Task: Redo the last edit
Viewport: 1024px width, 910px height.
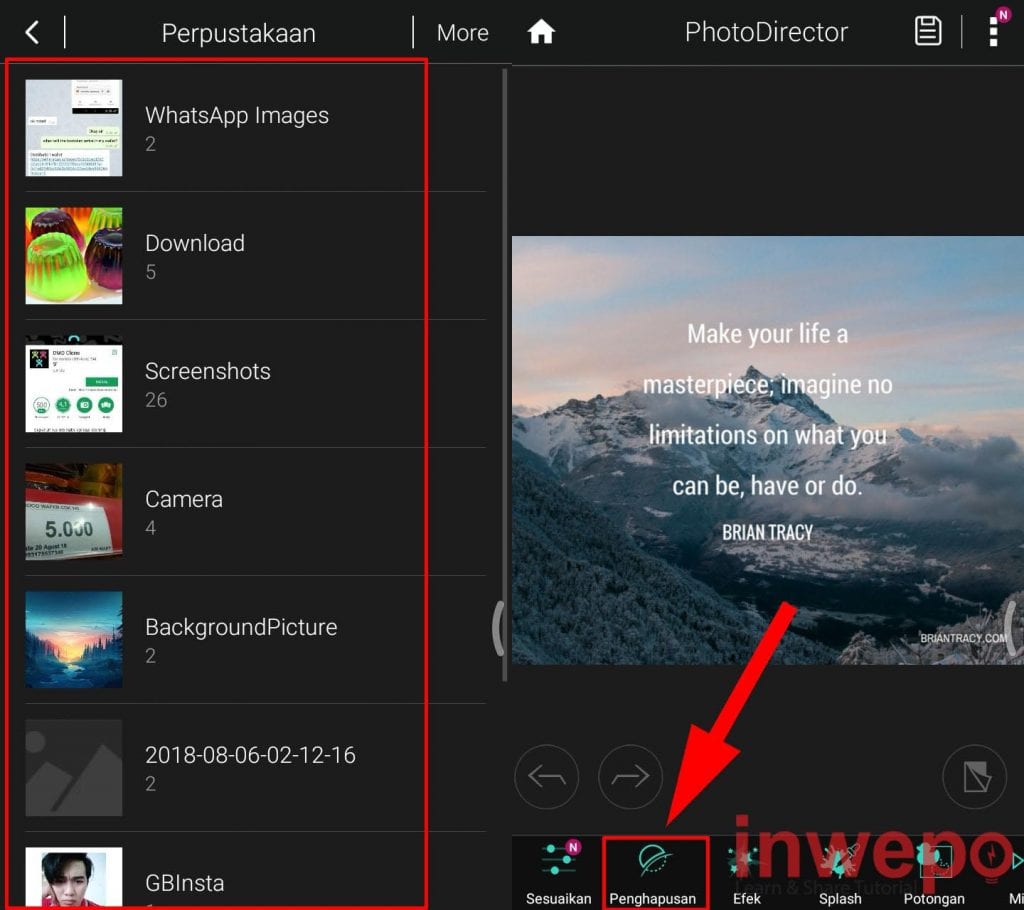Action: click(x=630, y=777)
